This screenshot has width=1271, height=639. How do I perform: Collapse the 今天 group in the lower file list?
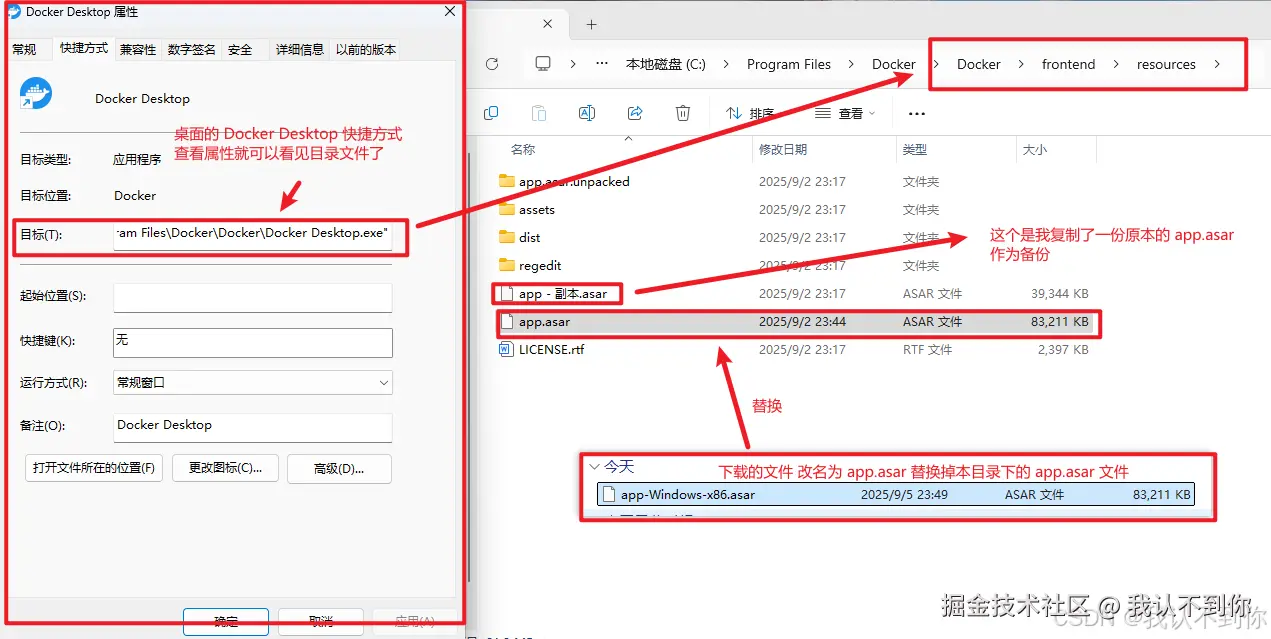coord(594,467)
